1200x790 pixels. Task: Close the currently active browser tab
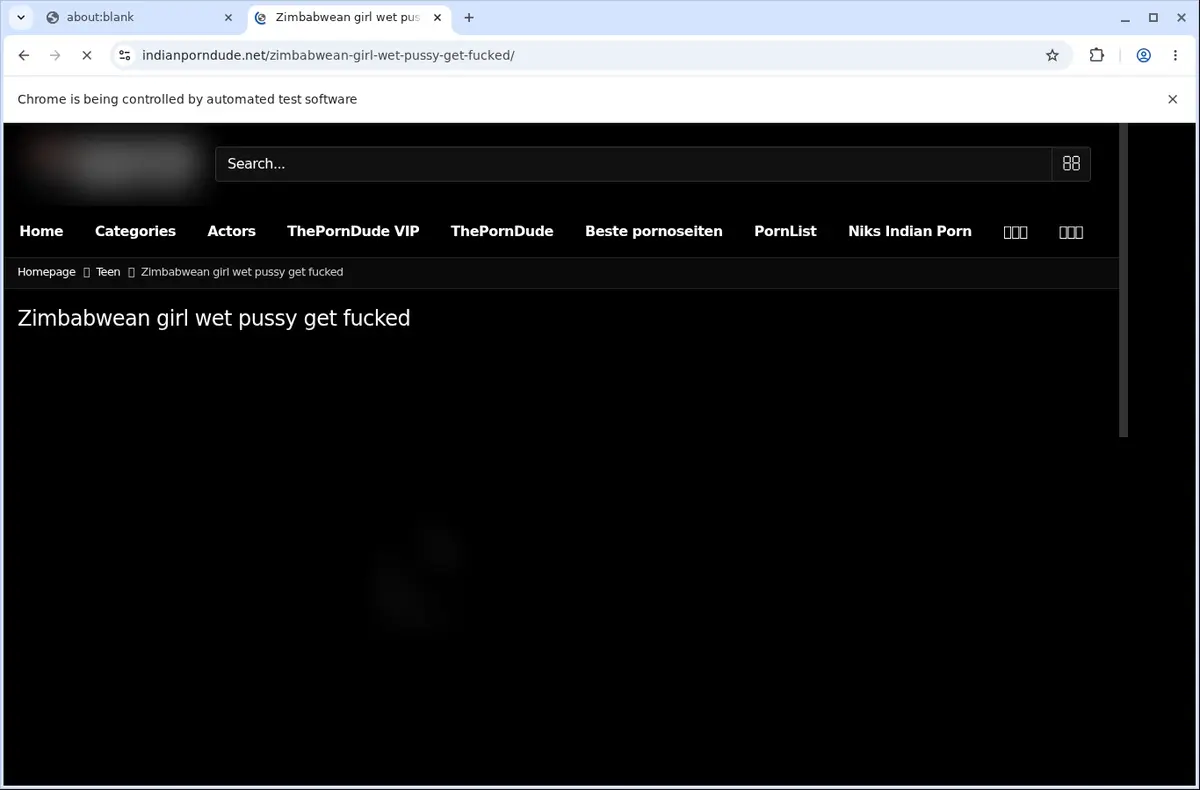pyautogui.click(x=436, y=17)
